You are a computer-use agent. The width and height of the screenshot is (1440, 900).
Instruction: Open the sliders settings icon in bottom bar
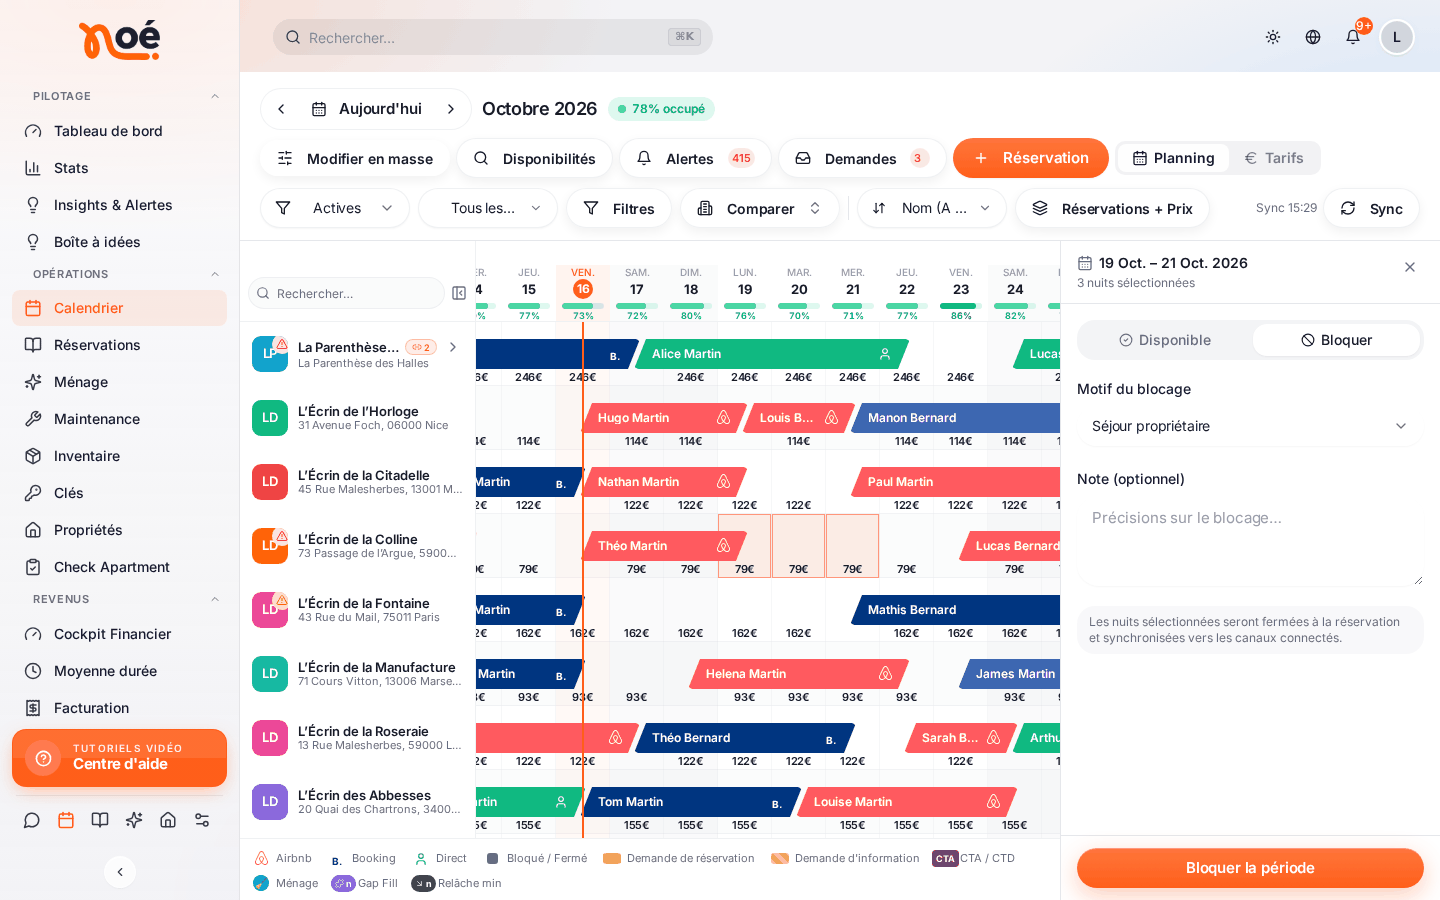(x=202, y=820)
